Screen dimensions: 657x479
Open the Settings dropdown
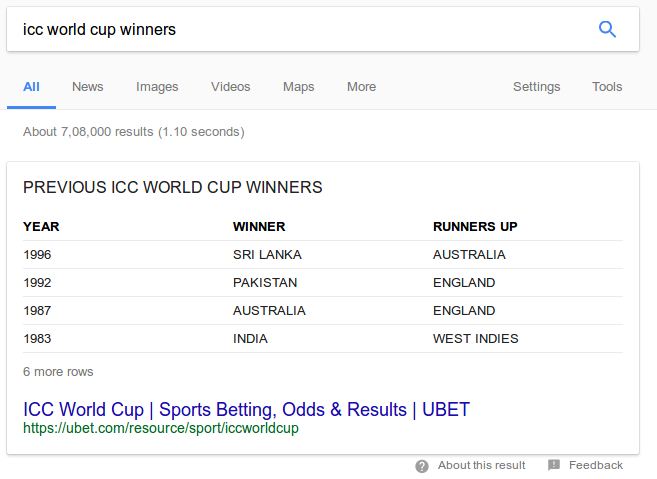click(537, 87)
